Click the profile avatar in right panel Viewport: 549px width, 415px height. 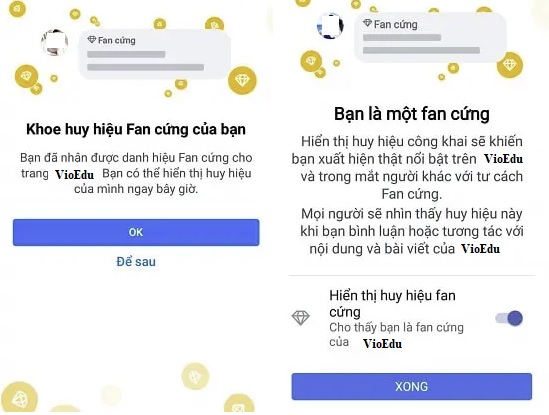click(330, 26)
